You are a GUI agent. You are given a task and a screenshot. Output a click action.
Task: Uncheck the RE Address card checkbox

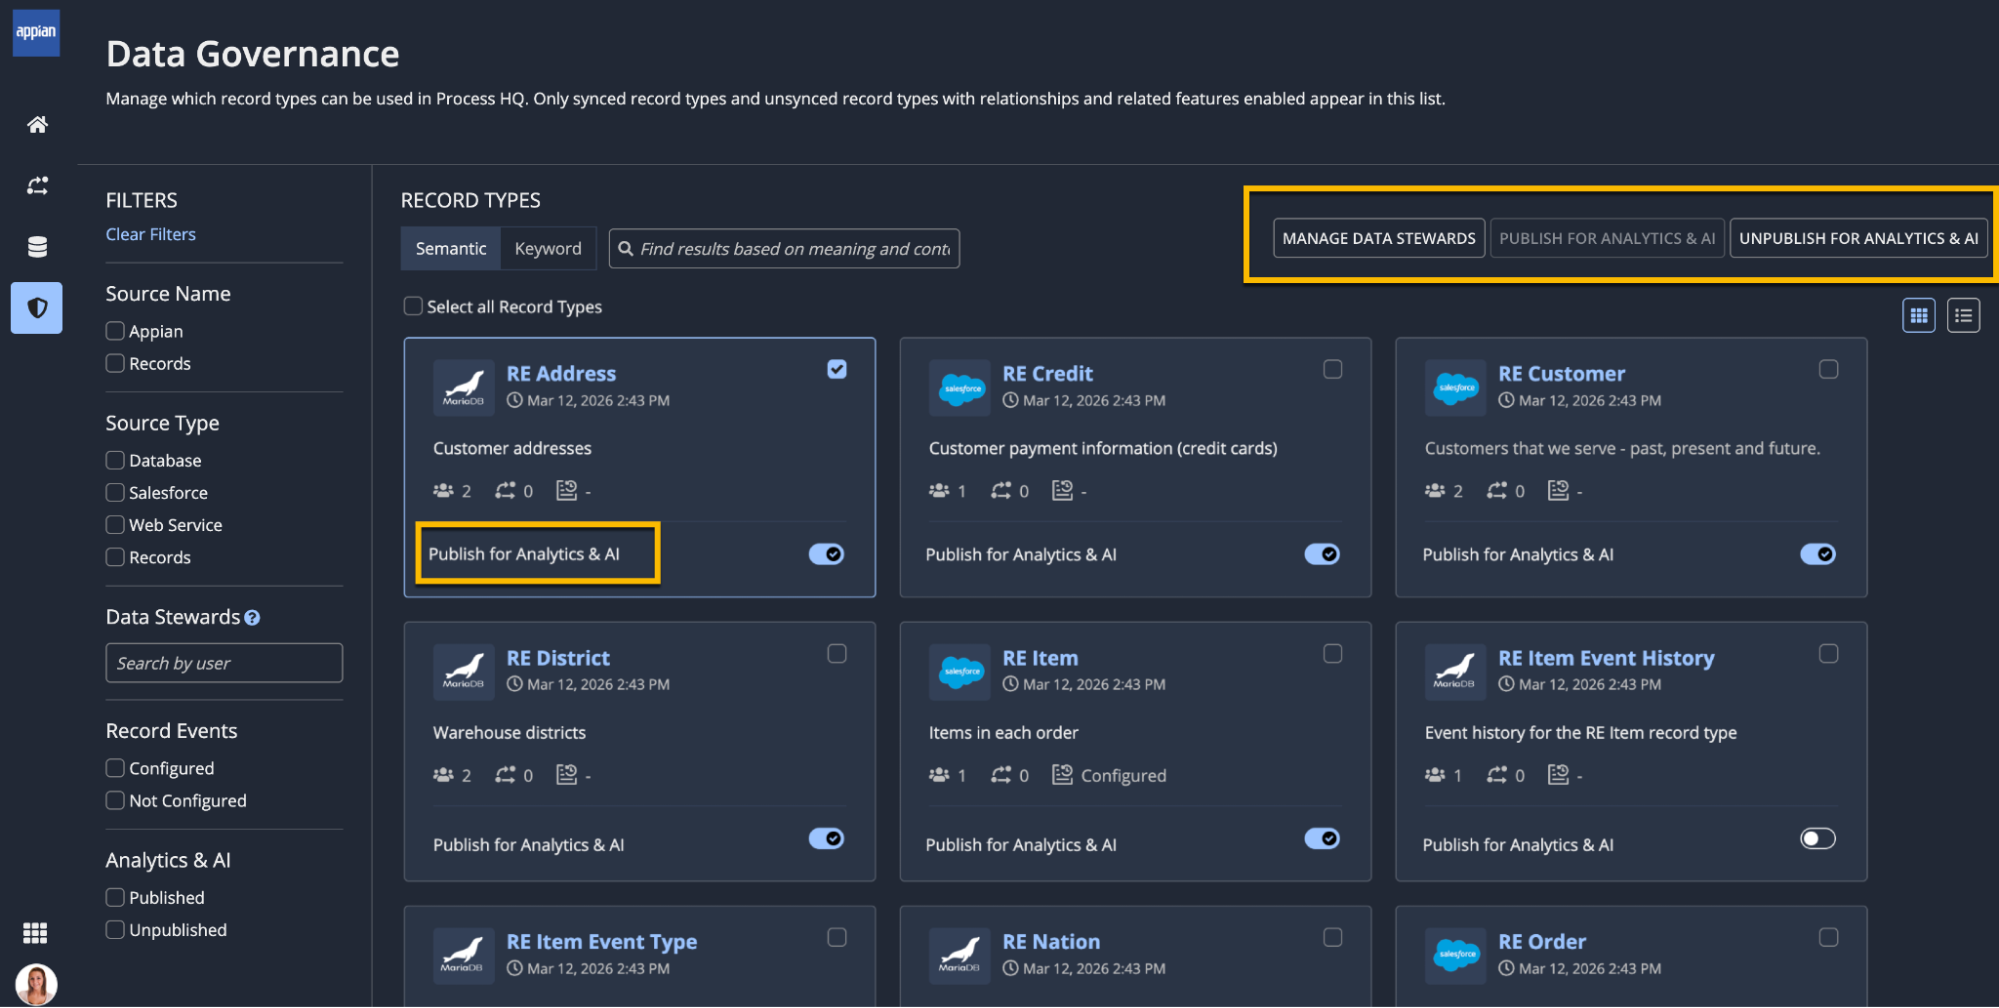tap(837, 369)
